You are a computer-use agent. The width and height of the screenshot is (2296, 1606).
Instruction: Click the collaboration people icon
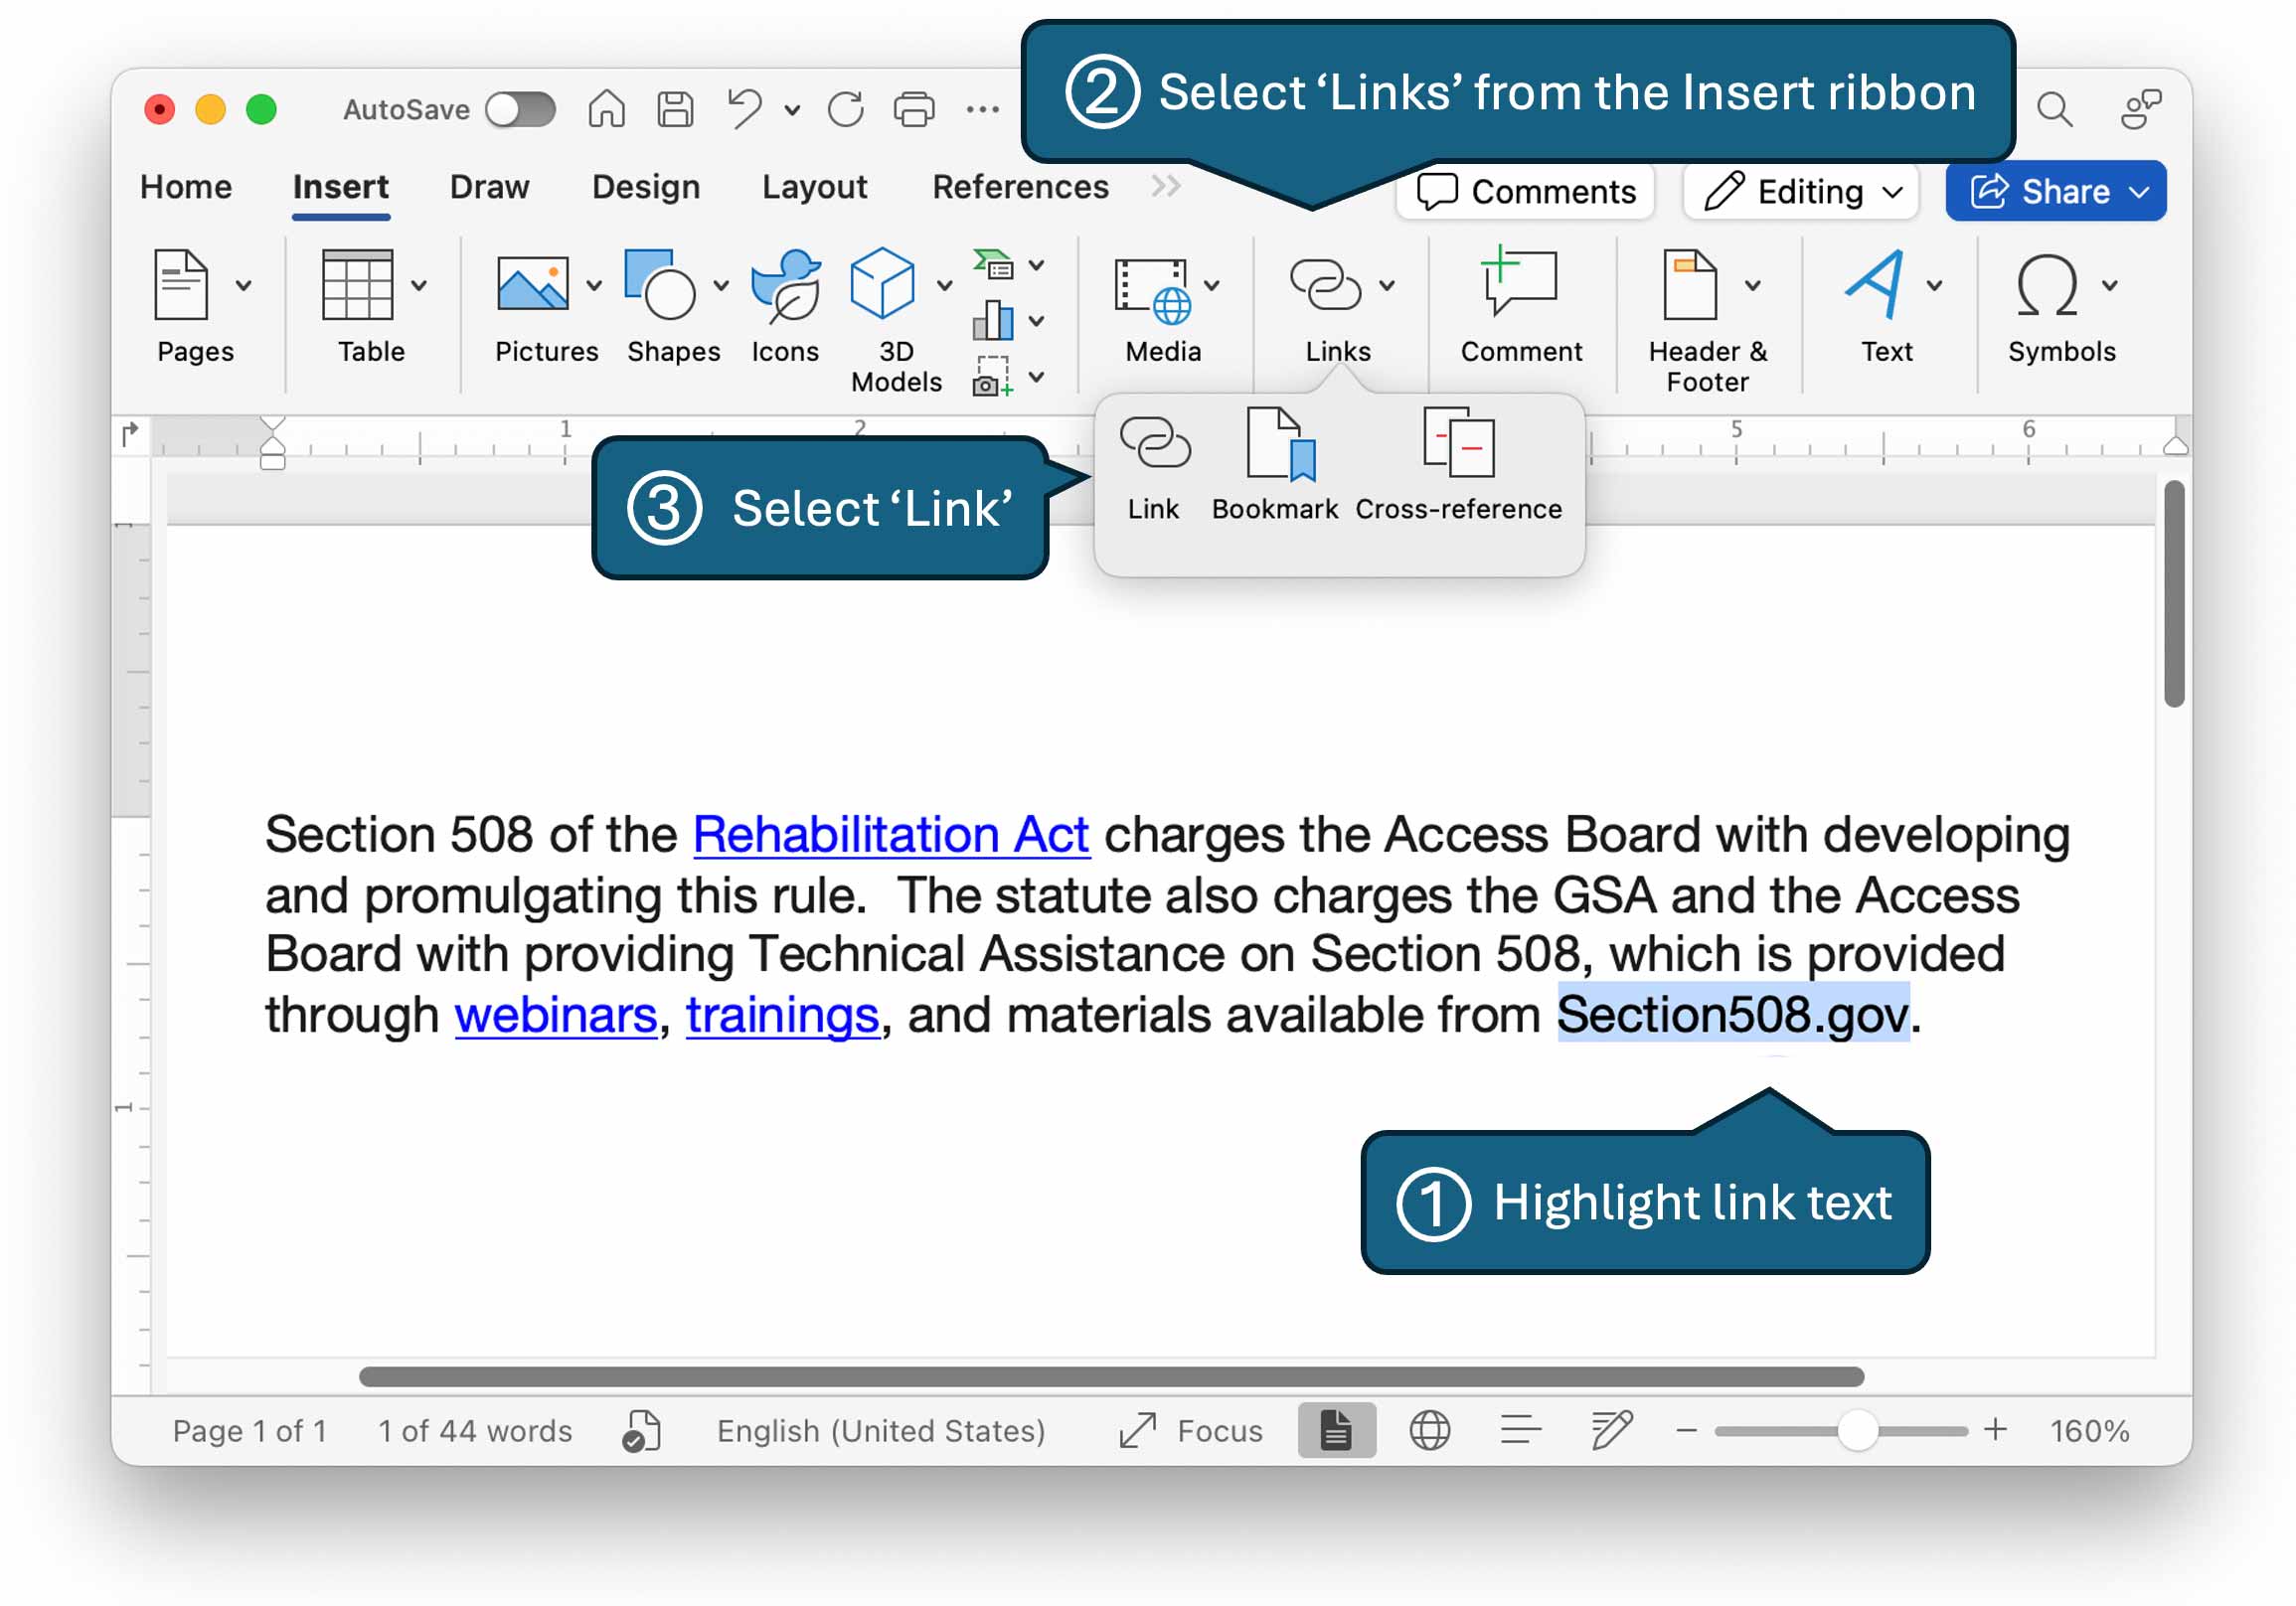2141,109
